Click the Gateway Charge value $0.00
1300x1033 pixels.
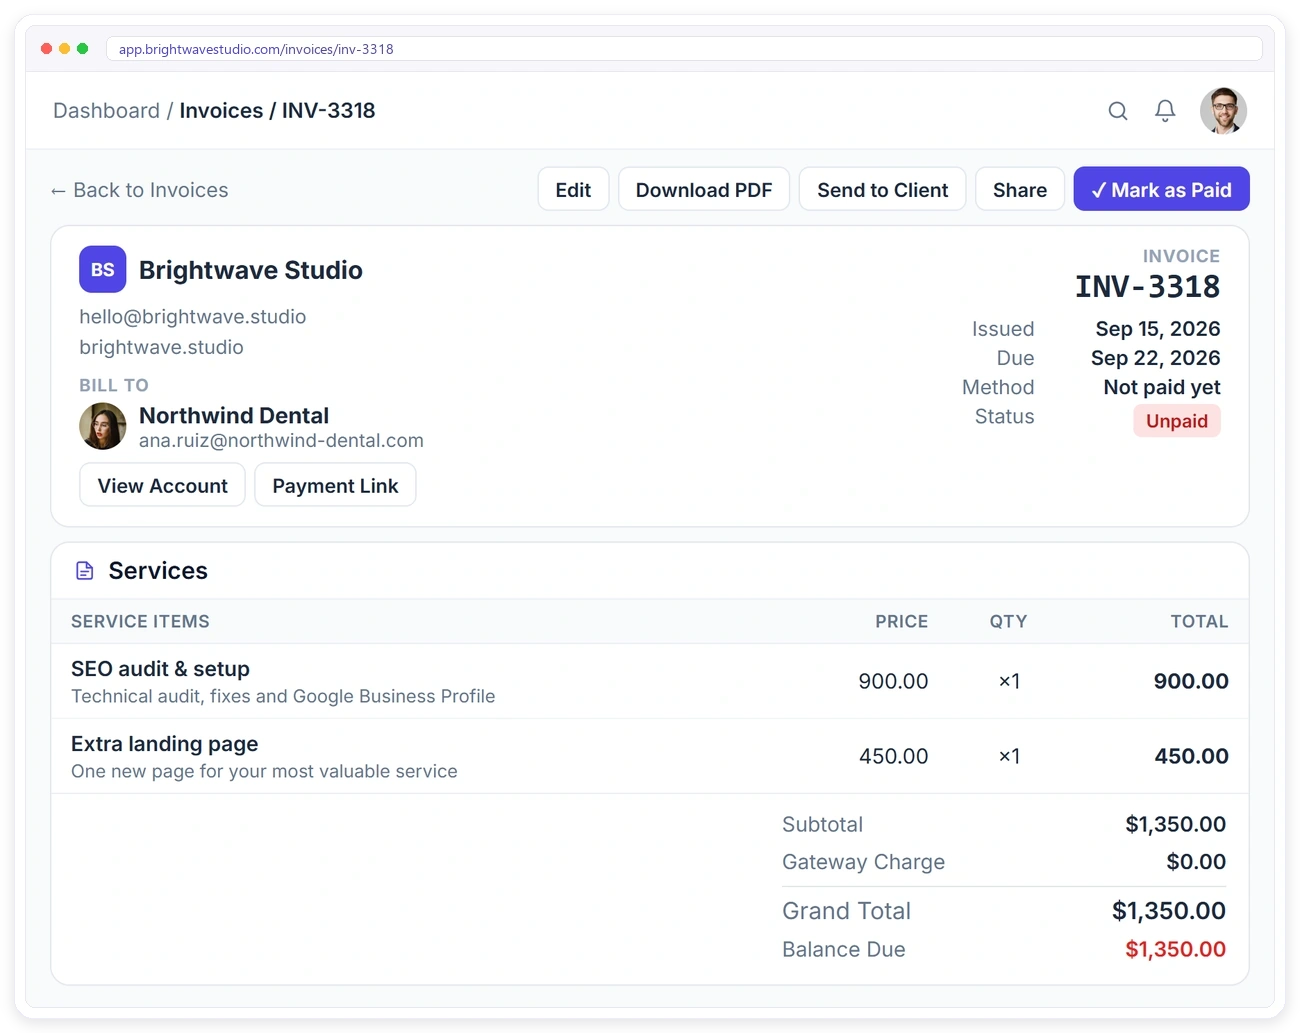[1196, 861]
